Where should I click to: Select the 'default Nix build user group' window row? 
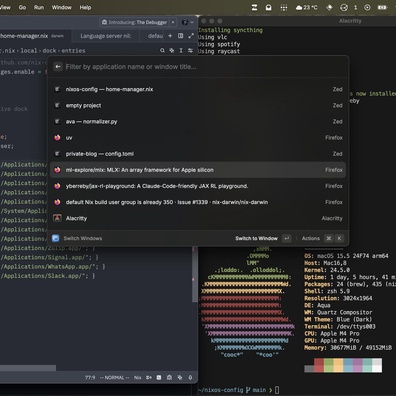coord(198,202)
